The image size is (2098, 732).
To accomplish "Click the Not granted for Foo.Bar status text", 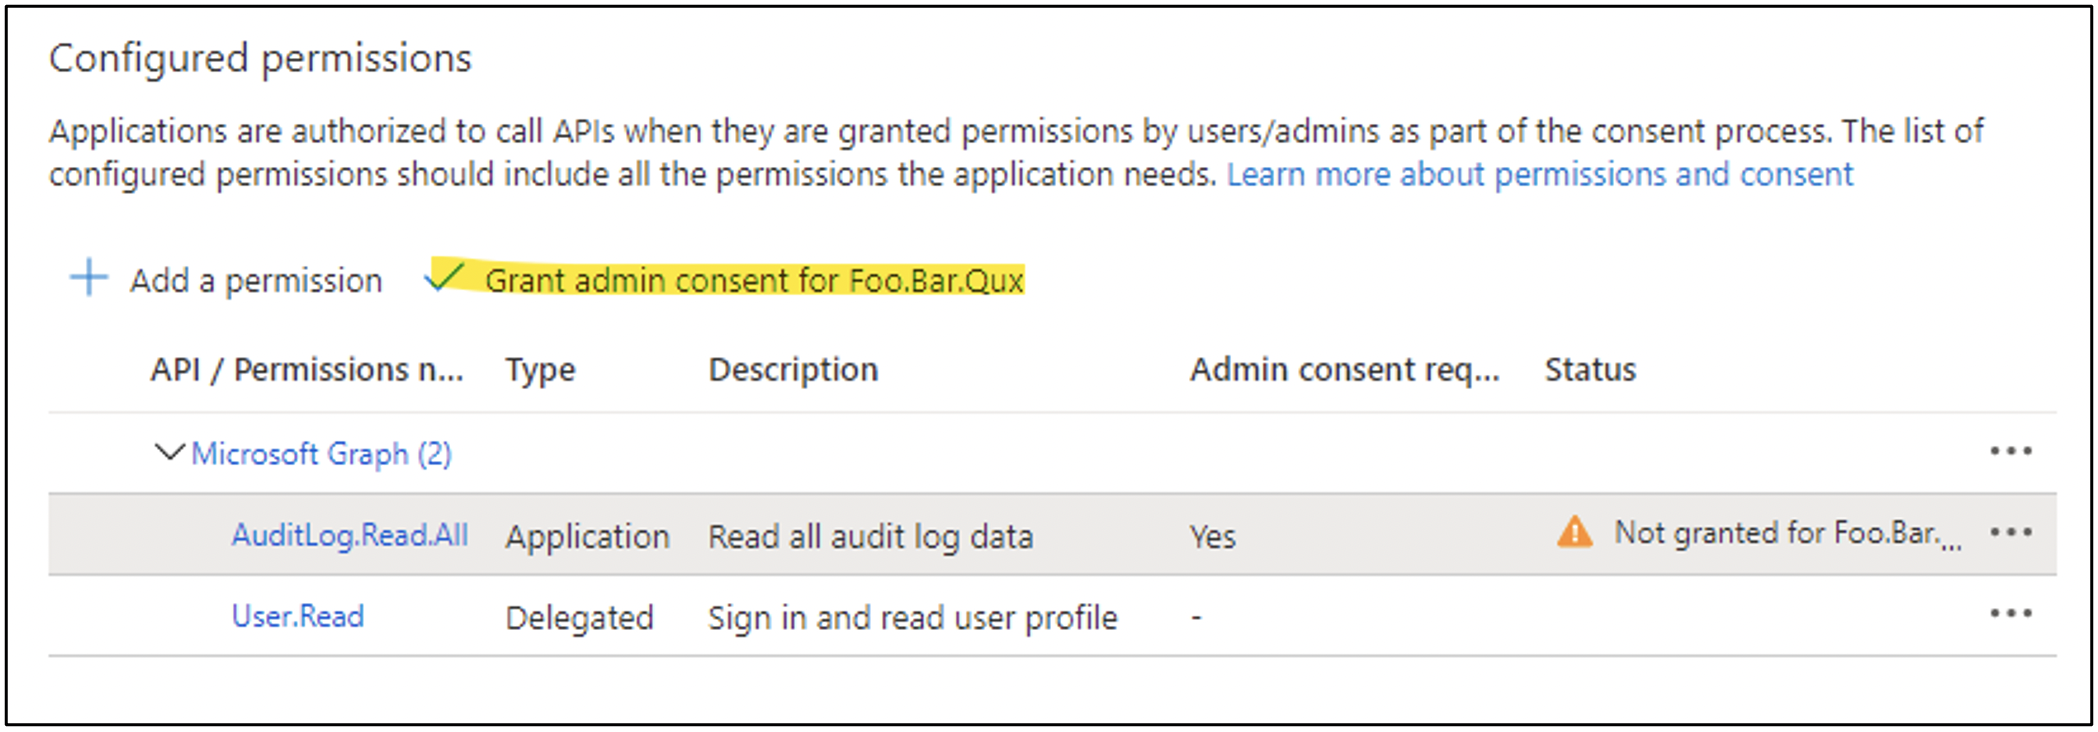I will pos(1788,533).
